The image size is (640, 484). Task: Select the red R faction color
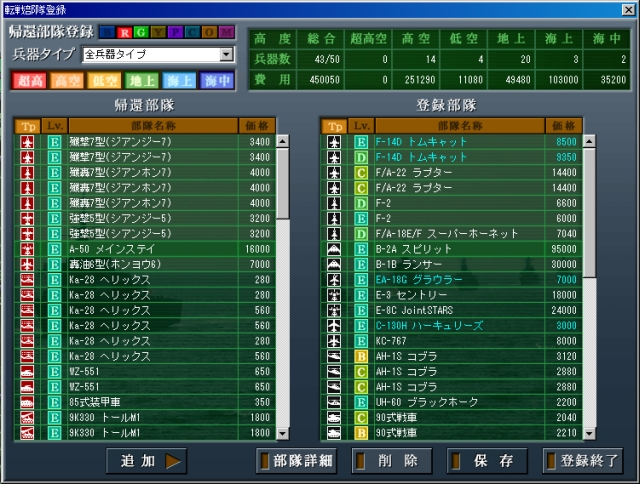[x=124, y=32]
